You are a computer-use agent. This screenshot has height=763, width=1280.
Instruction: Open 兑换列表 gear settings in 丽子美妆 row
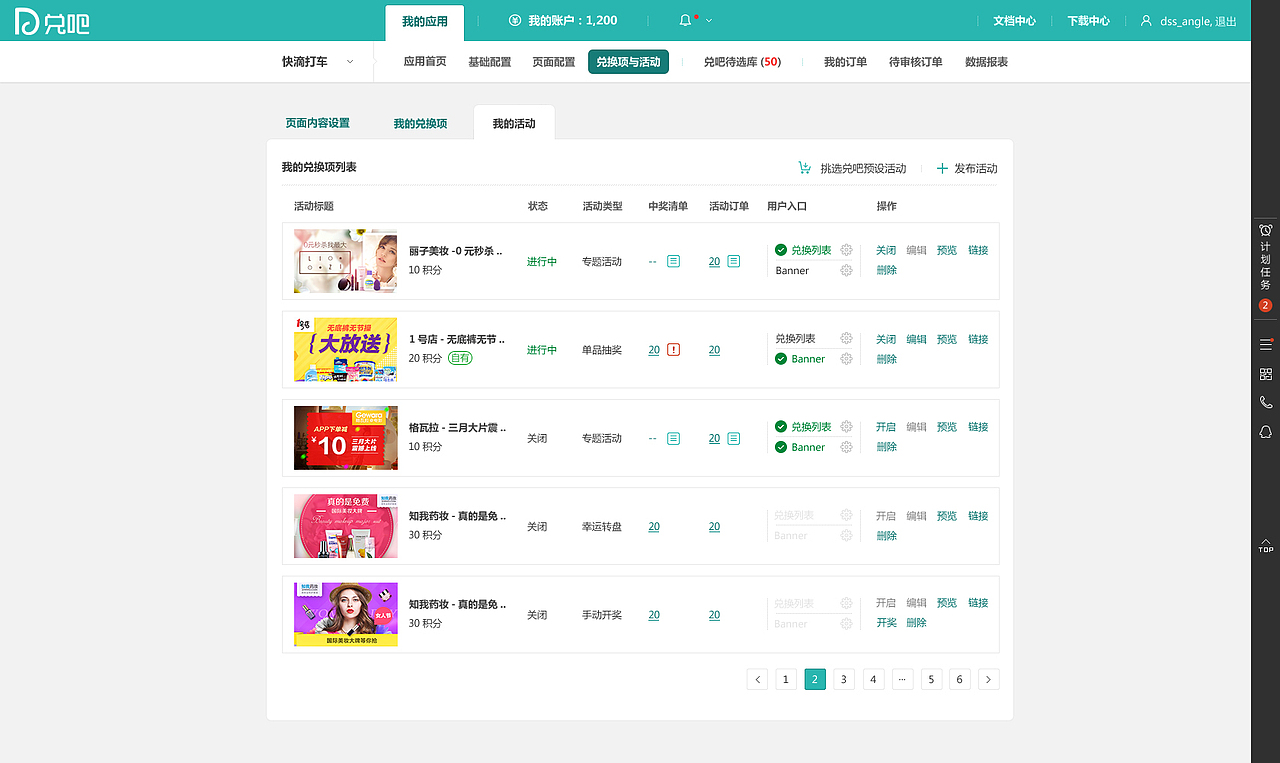click(x=846, y=250)
